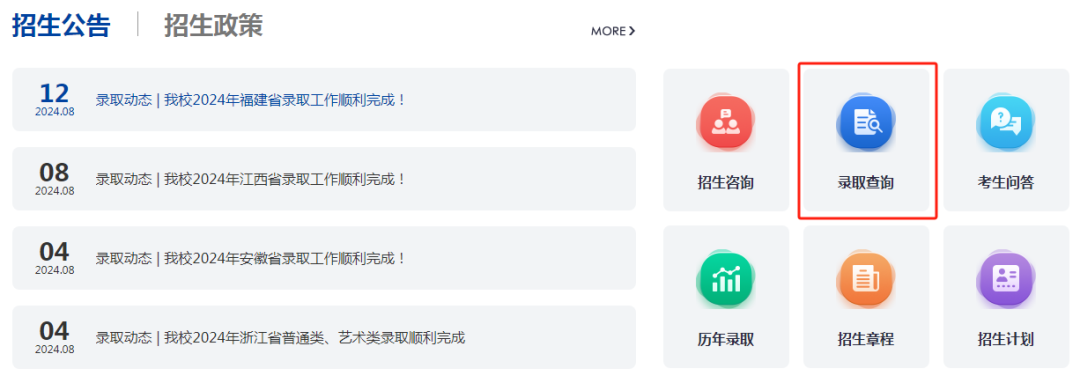
Task: Click the 招生咨询 label text
Action: (725, 183)
